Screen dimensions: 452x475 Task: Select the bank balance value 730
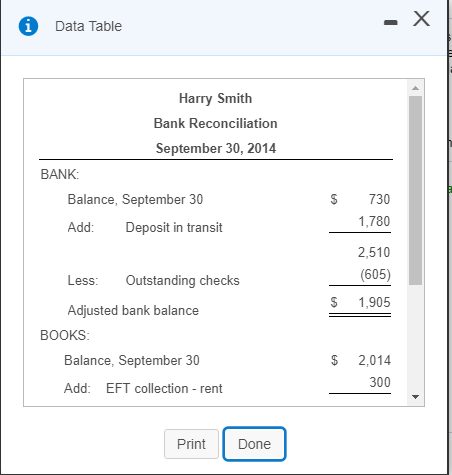point(379,199)
